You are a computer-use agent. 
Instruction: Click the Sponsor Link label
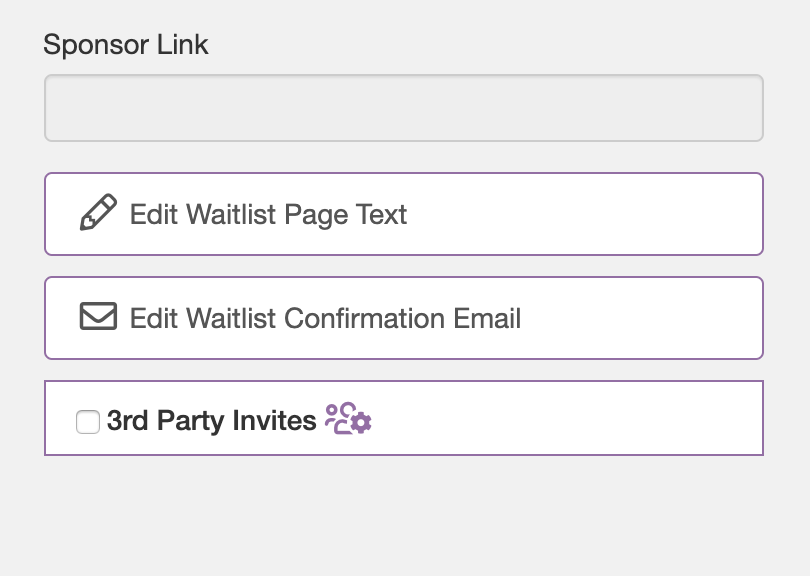click(126, 45)
